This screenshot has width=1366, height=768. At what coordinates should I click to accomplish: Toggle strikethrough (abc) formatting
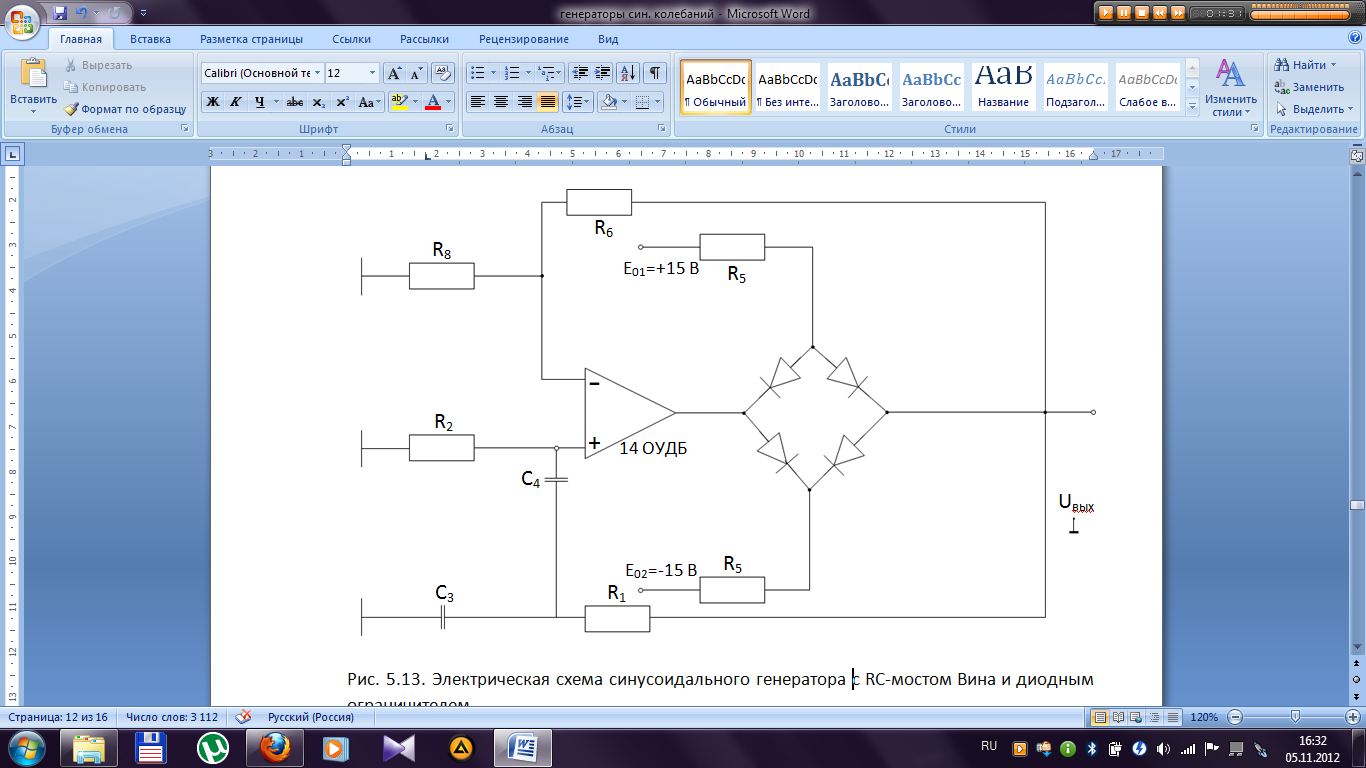pos(295,102)
